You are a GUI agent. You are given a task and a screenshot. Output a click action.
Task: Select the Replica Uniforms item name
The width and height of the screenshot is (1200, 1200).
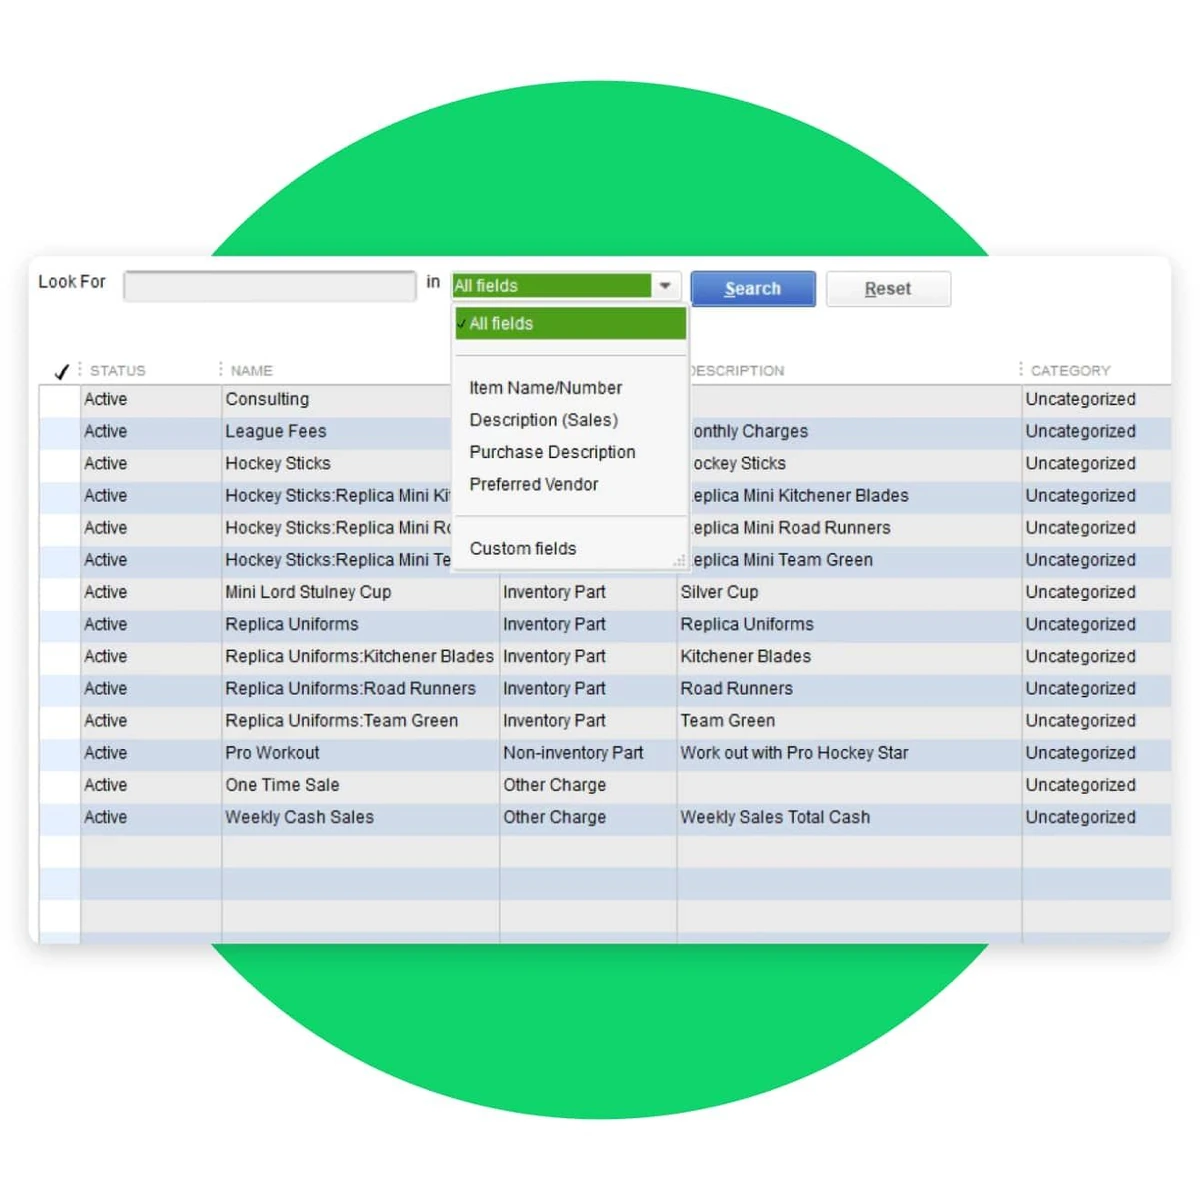[x=292, y=624]
